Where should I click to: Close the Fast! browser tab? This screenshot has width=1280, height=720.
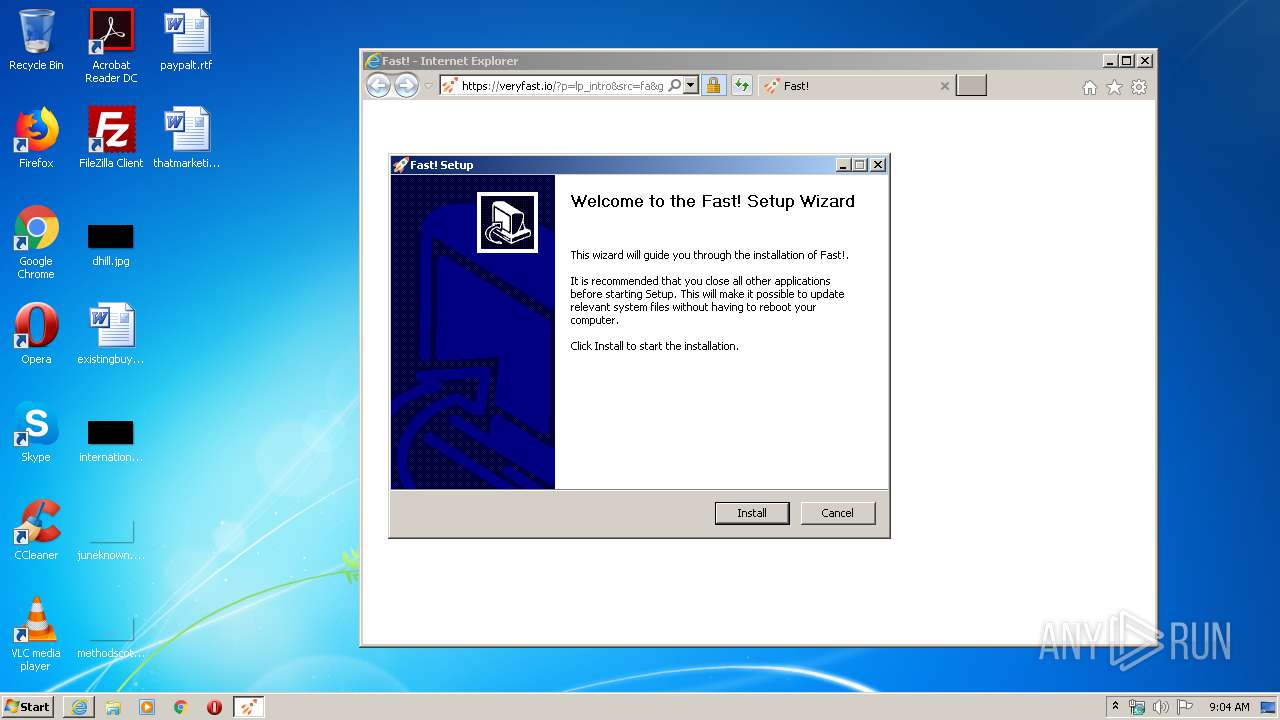(944, 86)
